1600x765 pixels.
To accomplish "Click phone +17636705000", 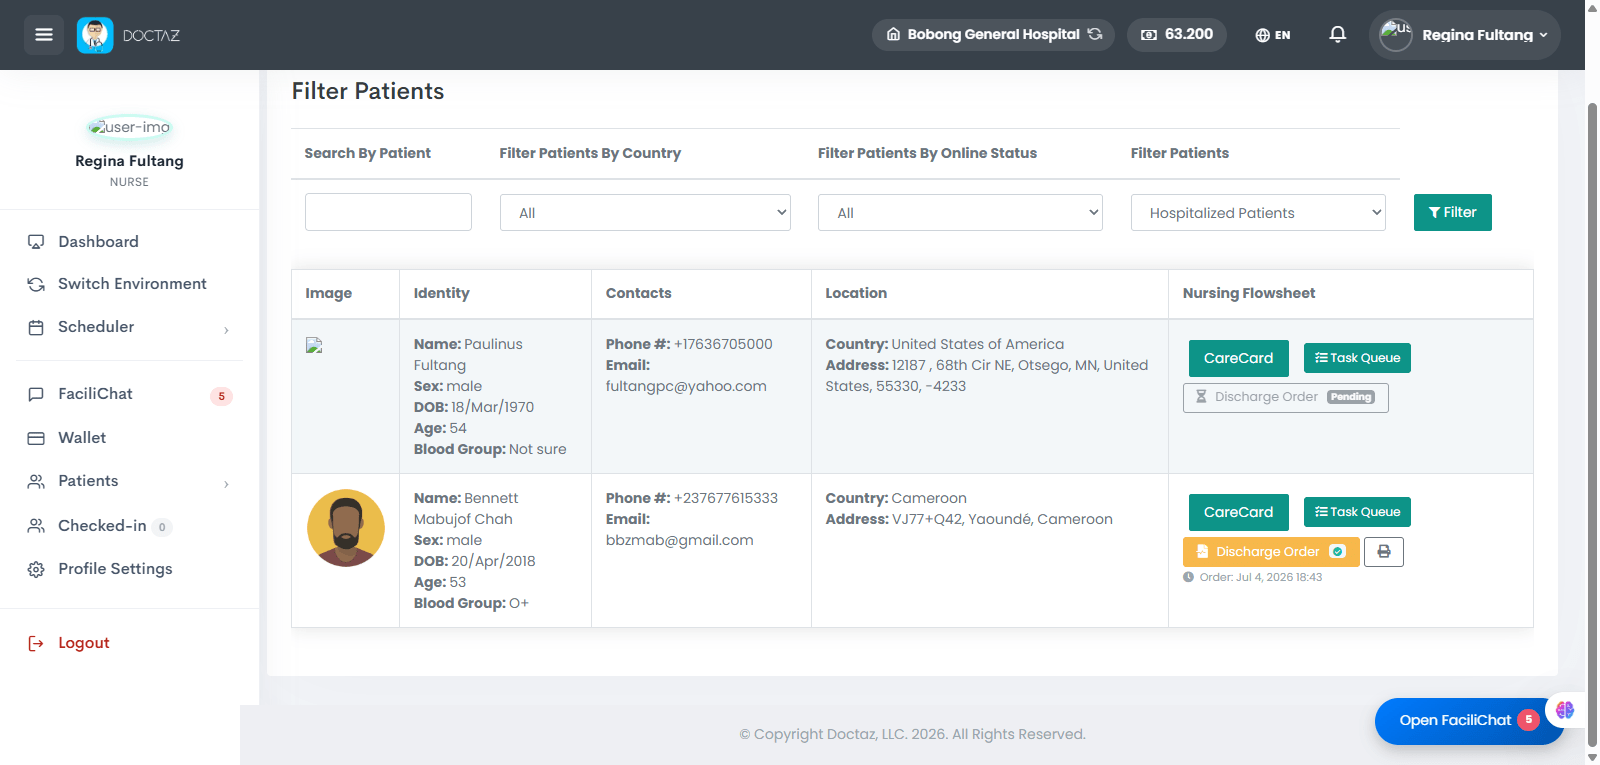I will point(723,344).
